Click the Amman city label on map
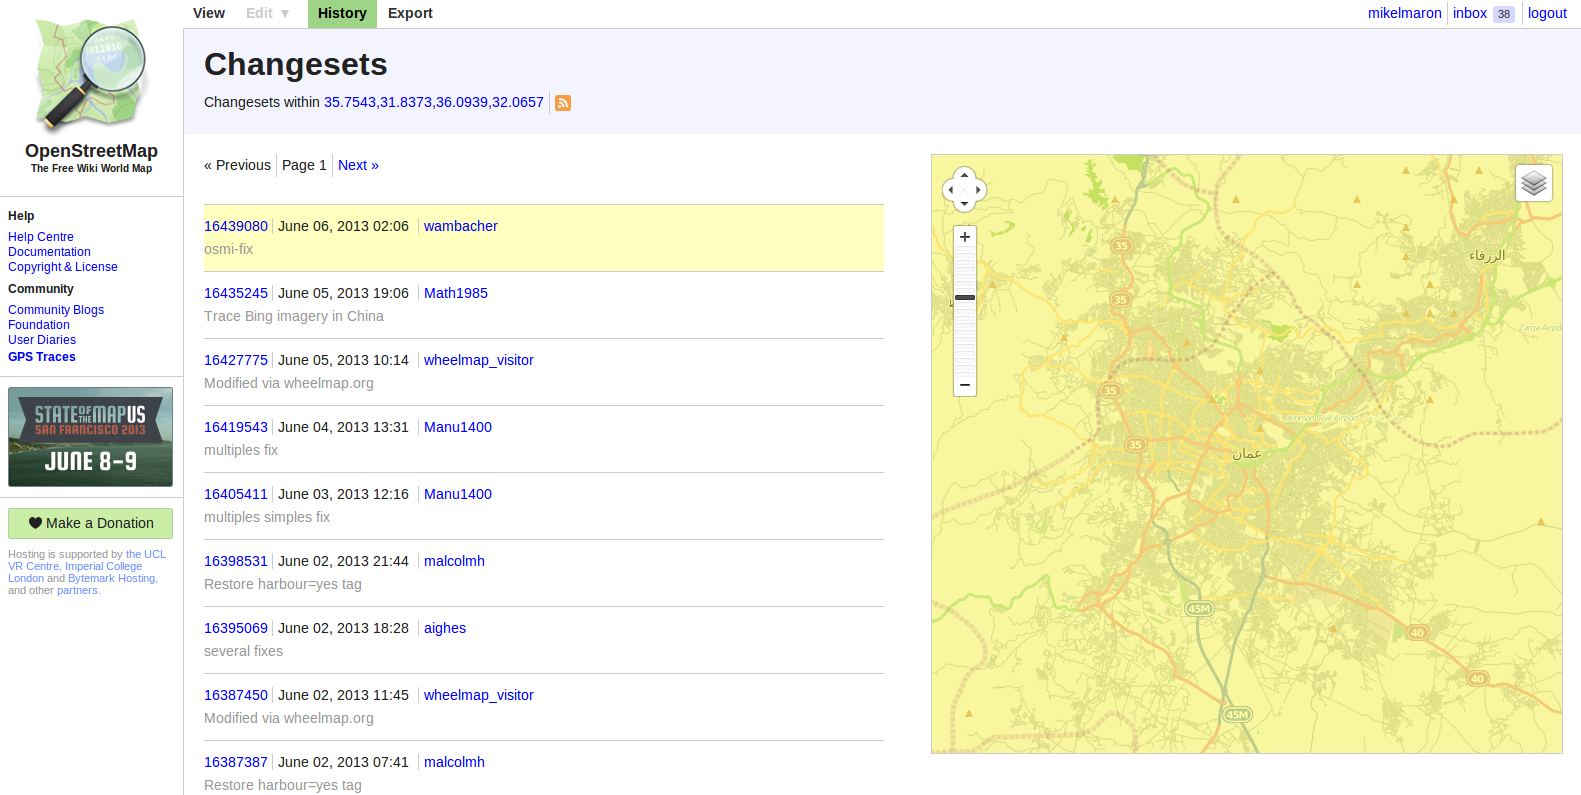This screenshot has height=795, width=1581. [1247, 454]
